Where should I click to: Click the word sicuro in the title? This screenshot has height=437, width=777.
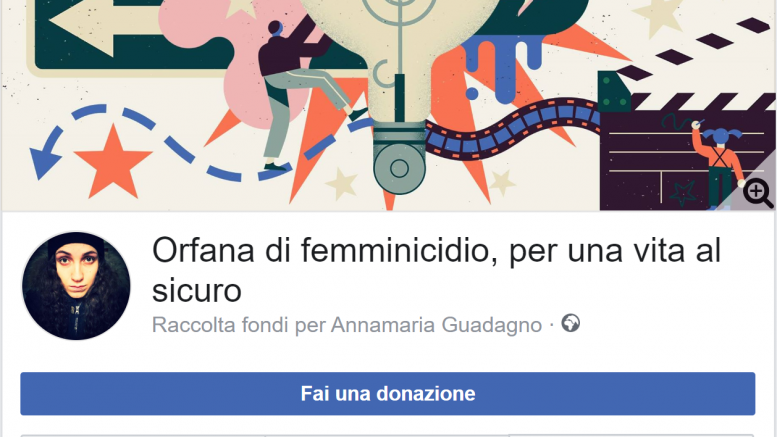(x=197, y=290)
